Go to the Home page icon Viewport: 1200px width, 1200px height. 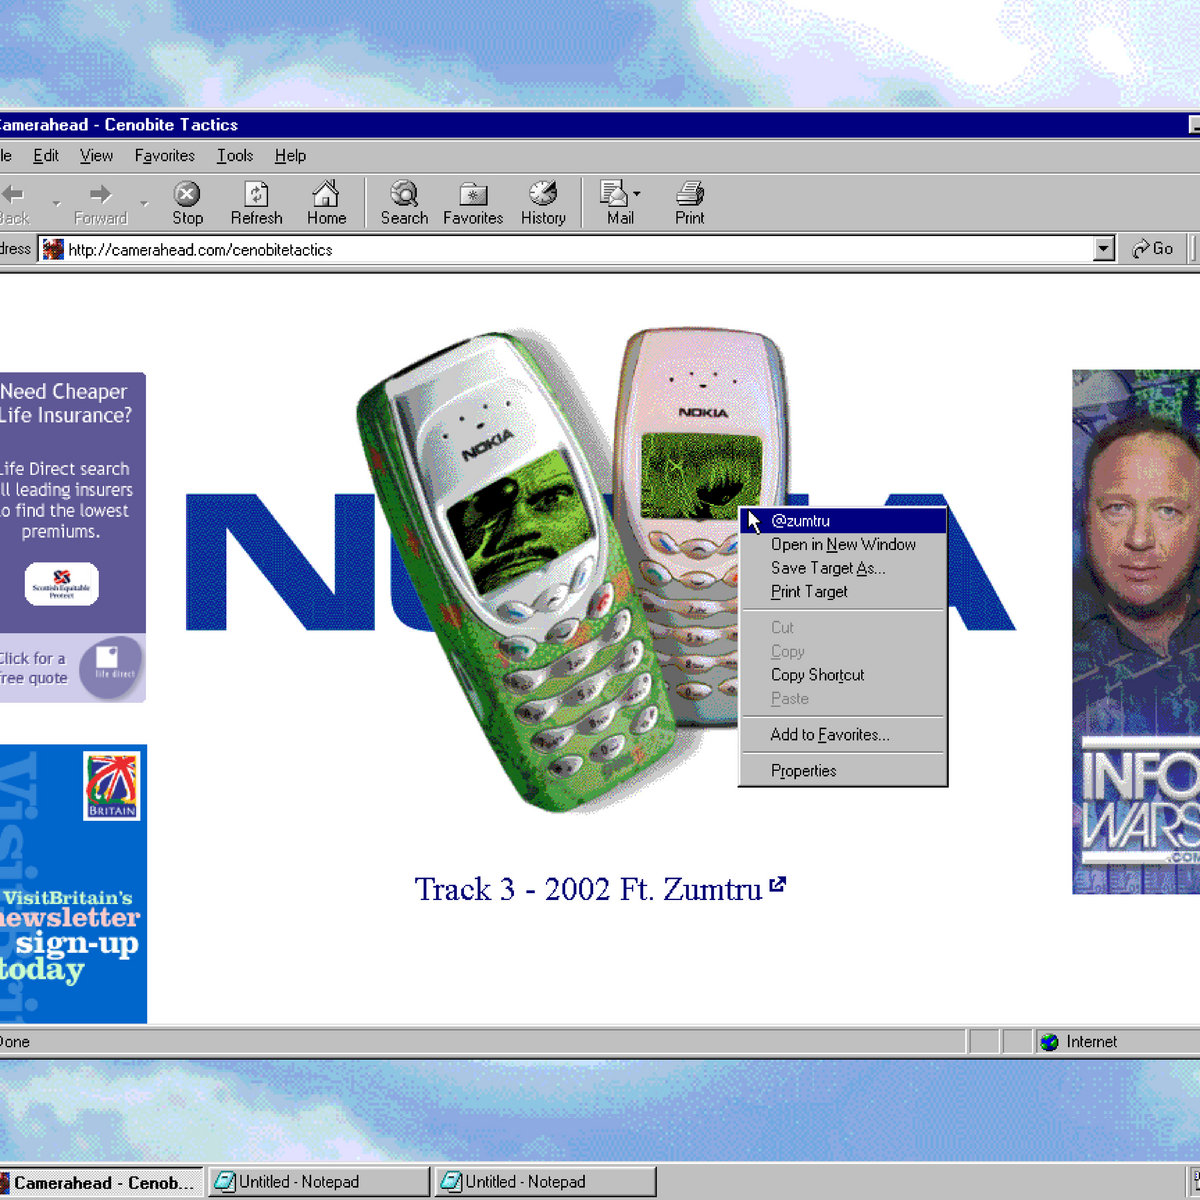(x=326, y=194)
